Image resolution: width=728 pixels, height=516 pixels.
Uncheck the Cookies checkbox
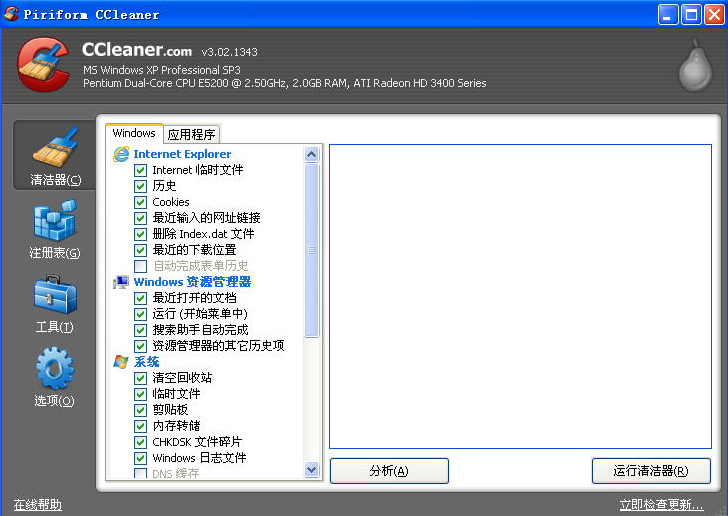click(141, 202)
